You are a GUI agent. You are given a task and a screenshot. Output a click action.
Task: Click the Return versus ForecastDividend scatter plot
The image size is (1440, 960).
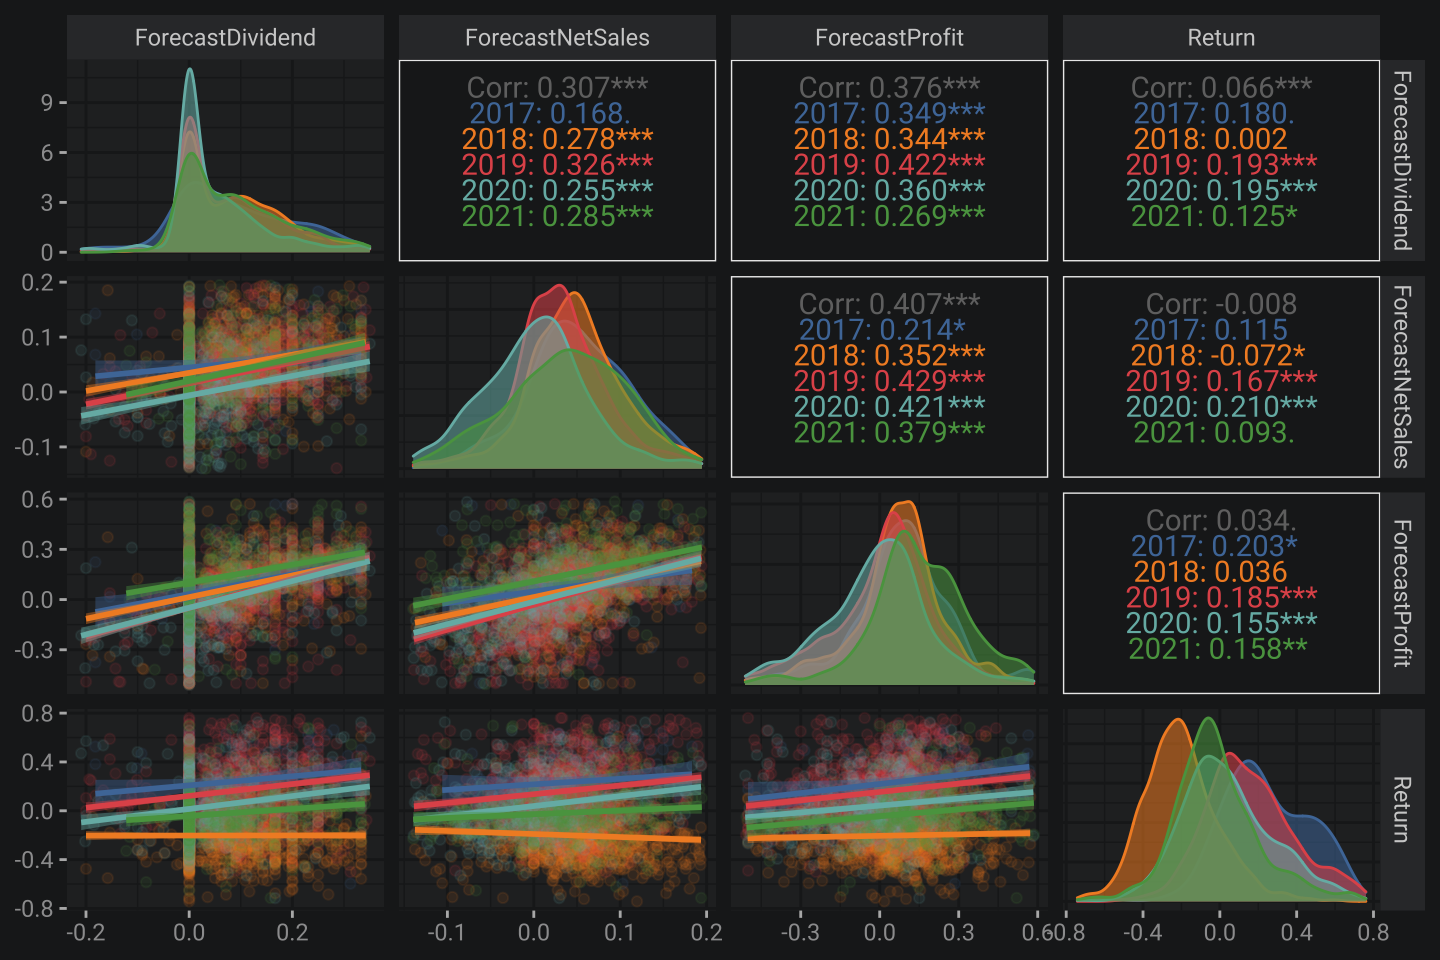point(225,810)
